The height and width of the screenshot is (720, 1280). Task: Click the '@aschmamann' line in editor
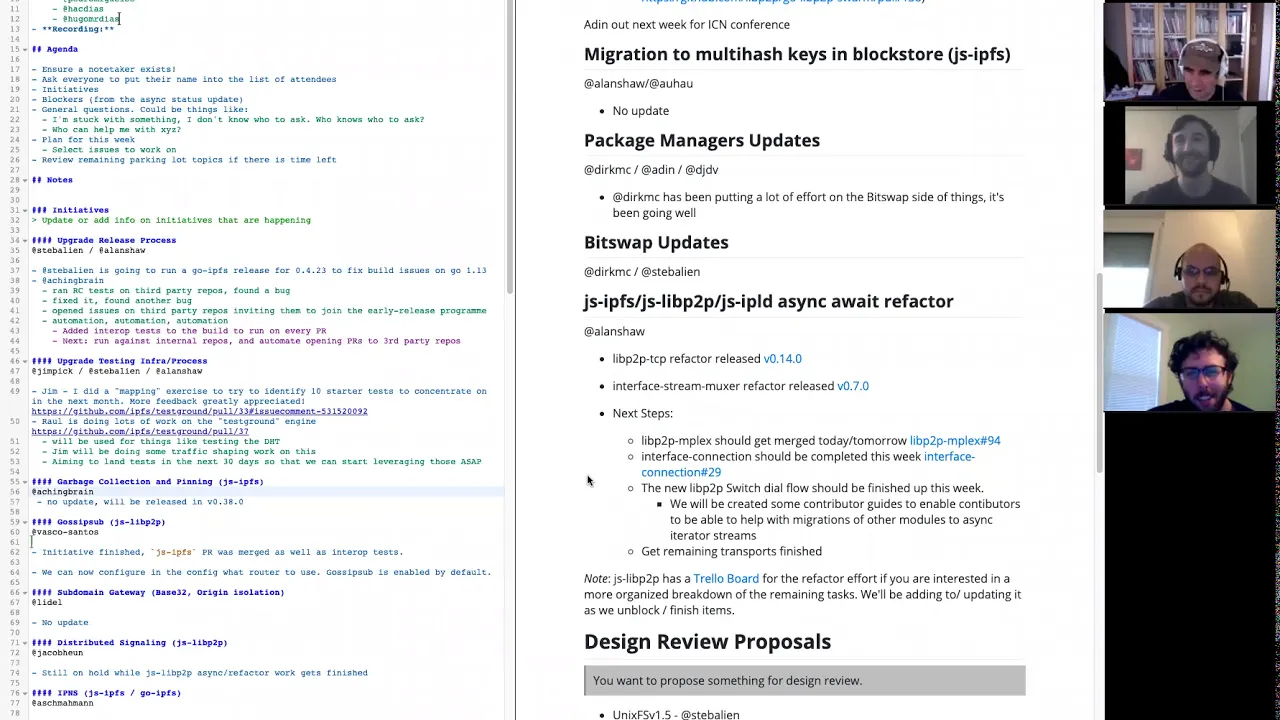click(62, 703)
